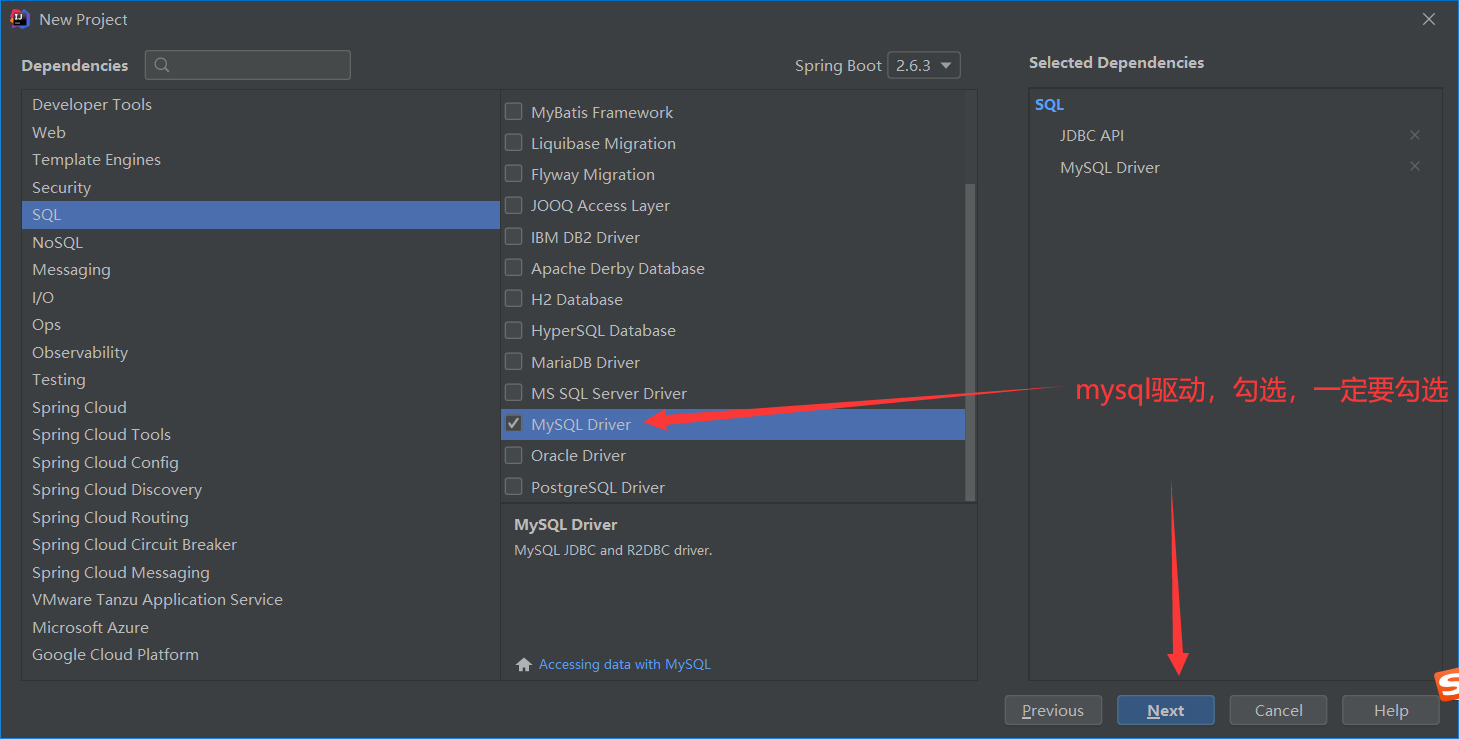The width and height of the screenshot is (1459, 739).
Task: Check the MyBatis Framework checkbox
Action: coord(514,112)
